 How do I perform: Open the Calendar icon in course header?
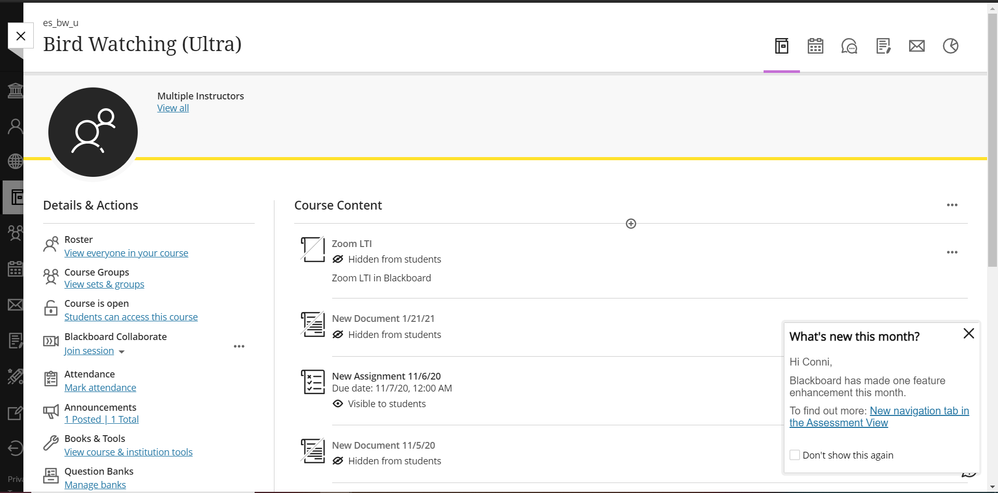click(x=815, y=46)
